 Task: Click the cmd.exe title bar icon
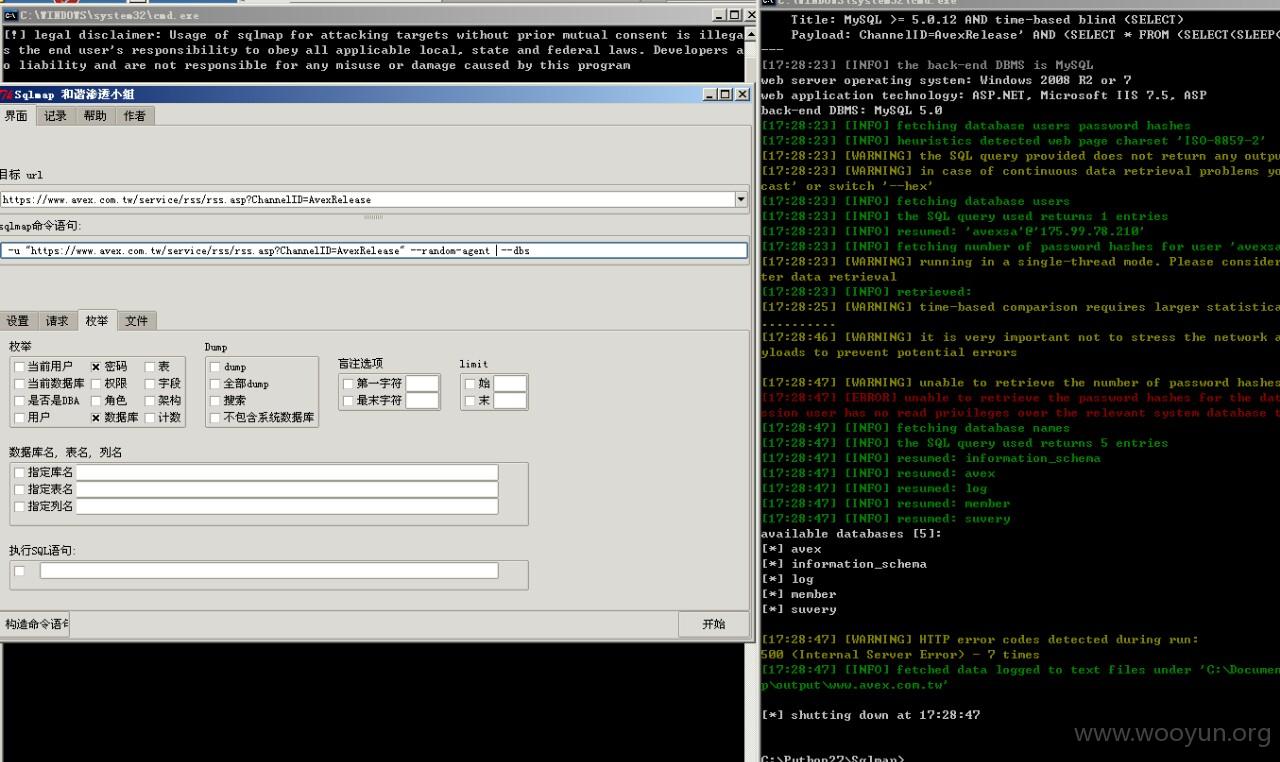click(10, 15)
